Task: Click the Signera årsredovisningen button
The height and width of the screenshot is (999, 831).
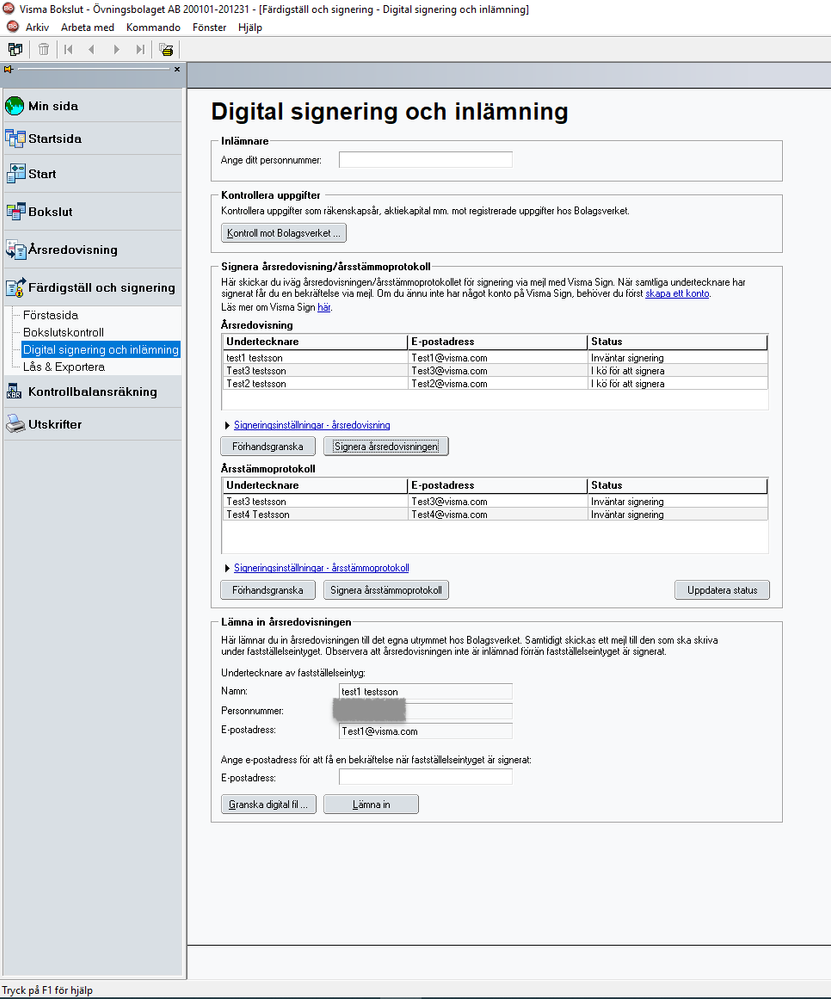Action: pyautogui.click(x=386, y=446)
